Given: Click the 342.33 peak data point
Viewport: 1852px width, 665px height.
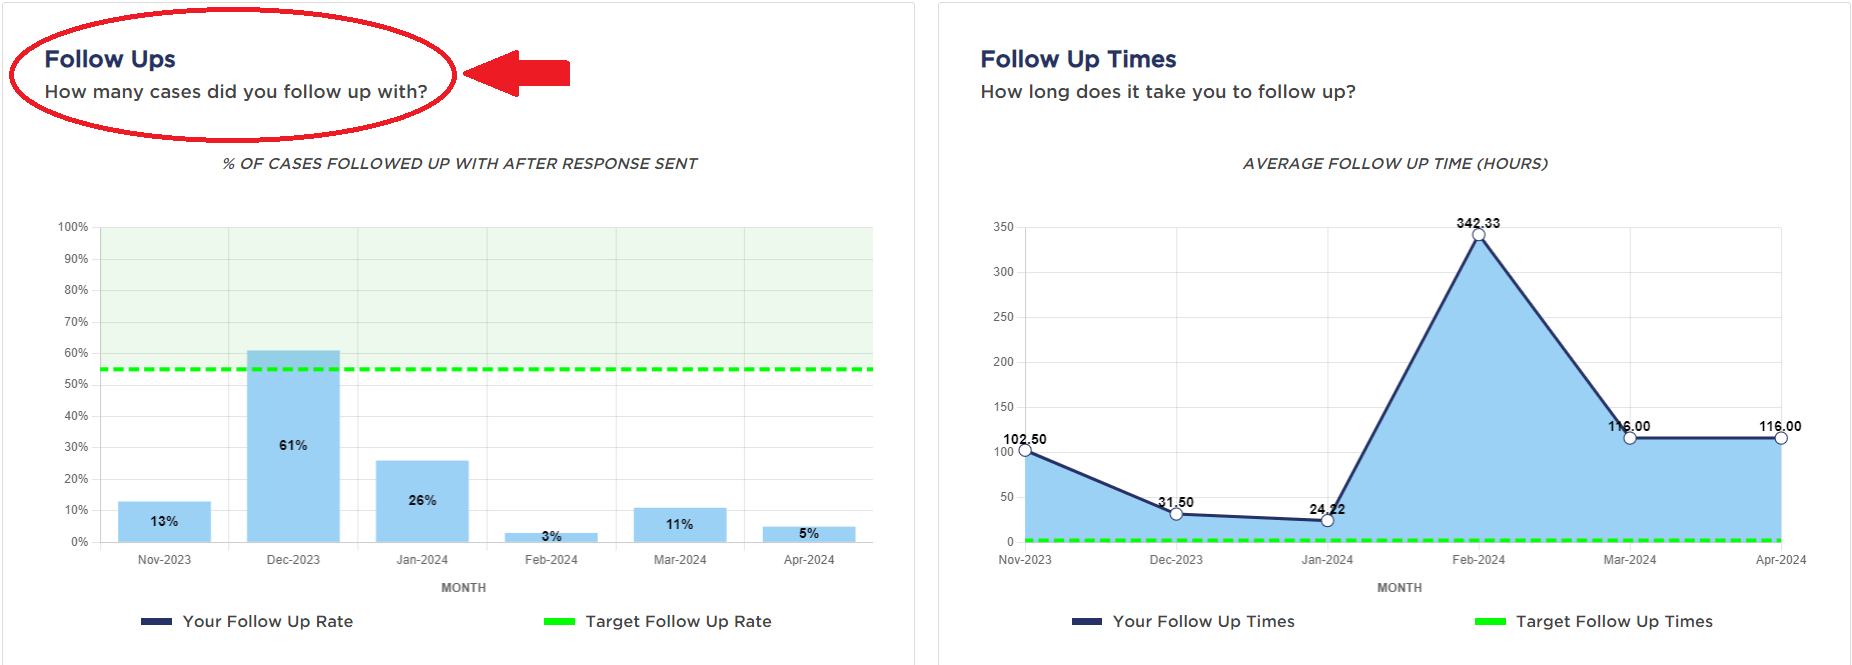Looking at the screenshot, I should coord(1478,235).
